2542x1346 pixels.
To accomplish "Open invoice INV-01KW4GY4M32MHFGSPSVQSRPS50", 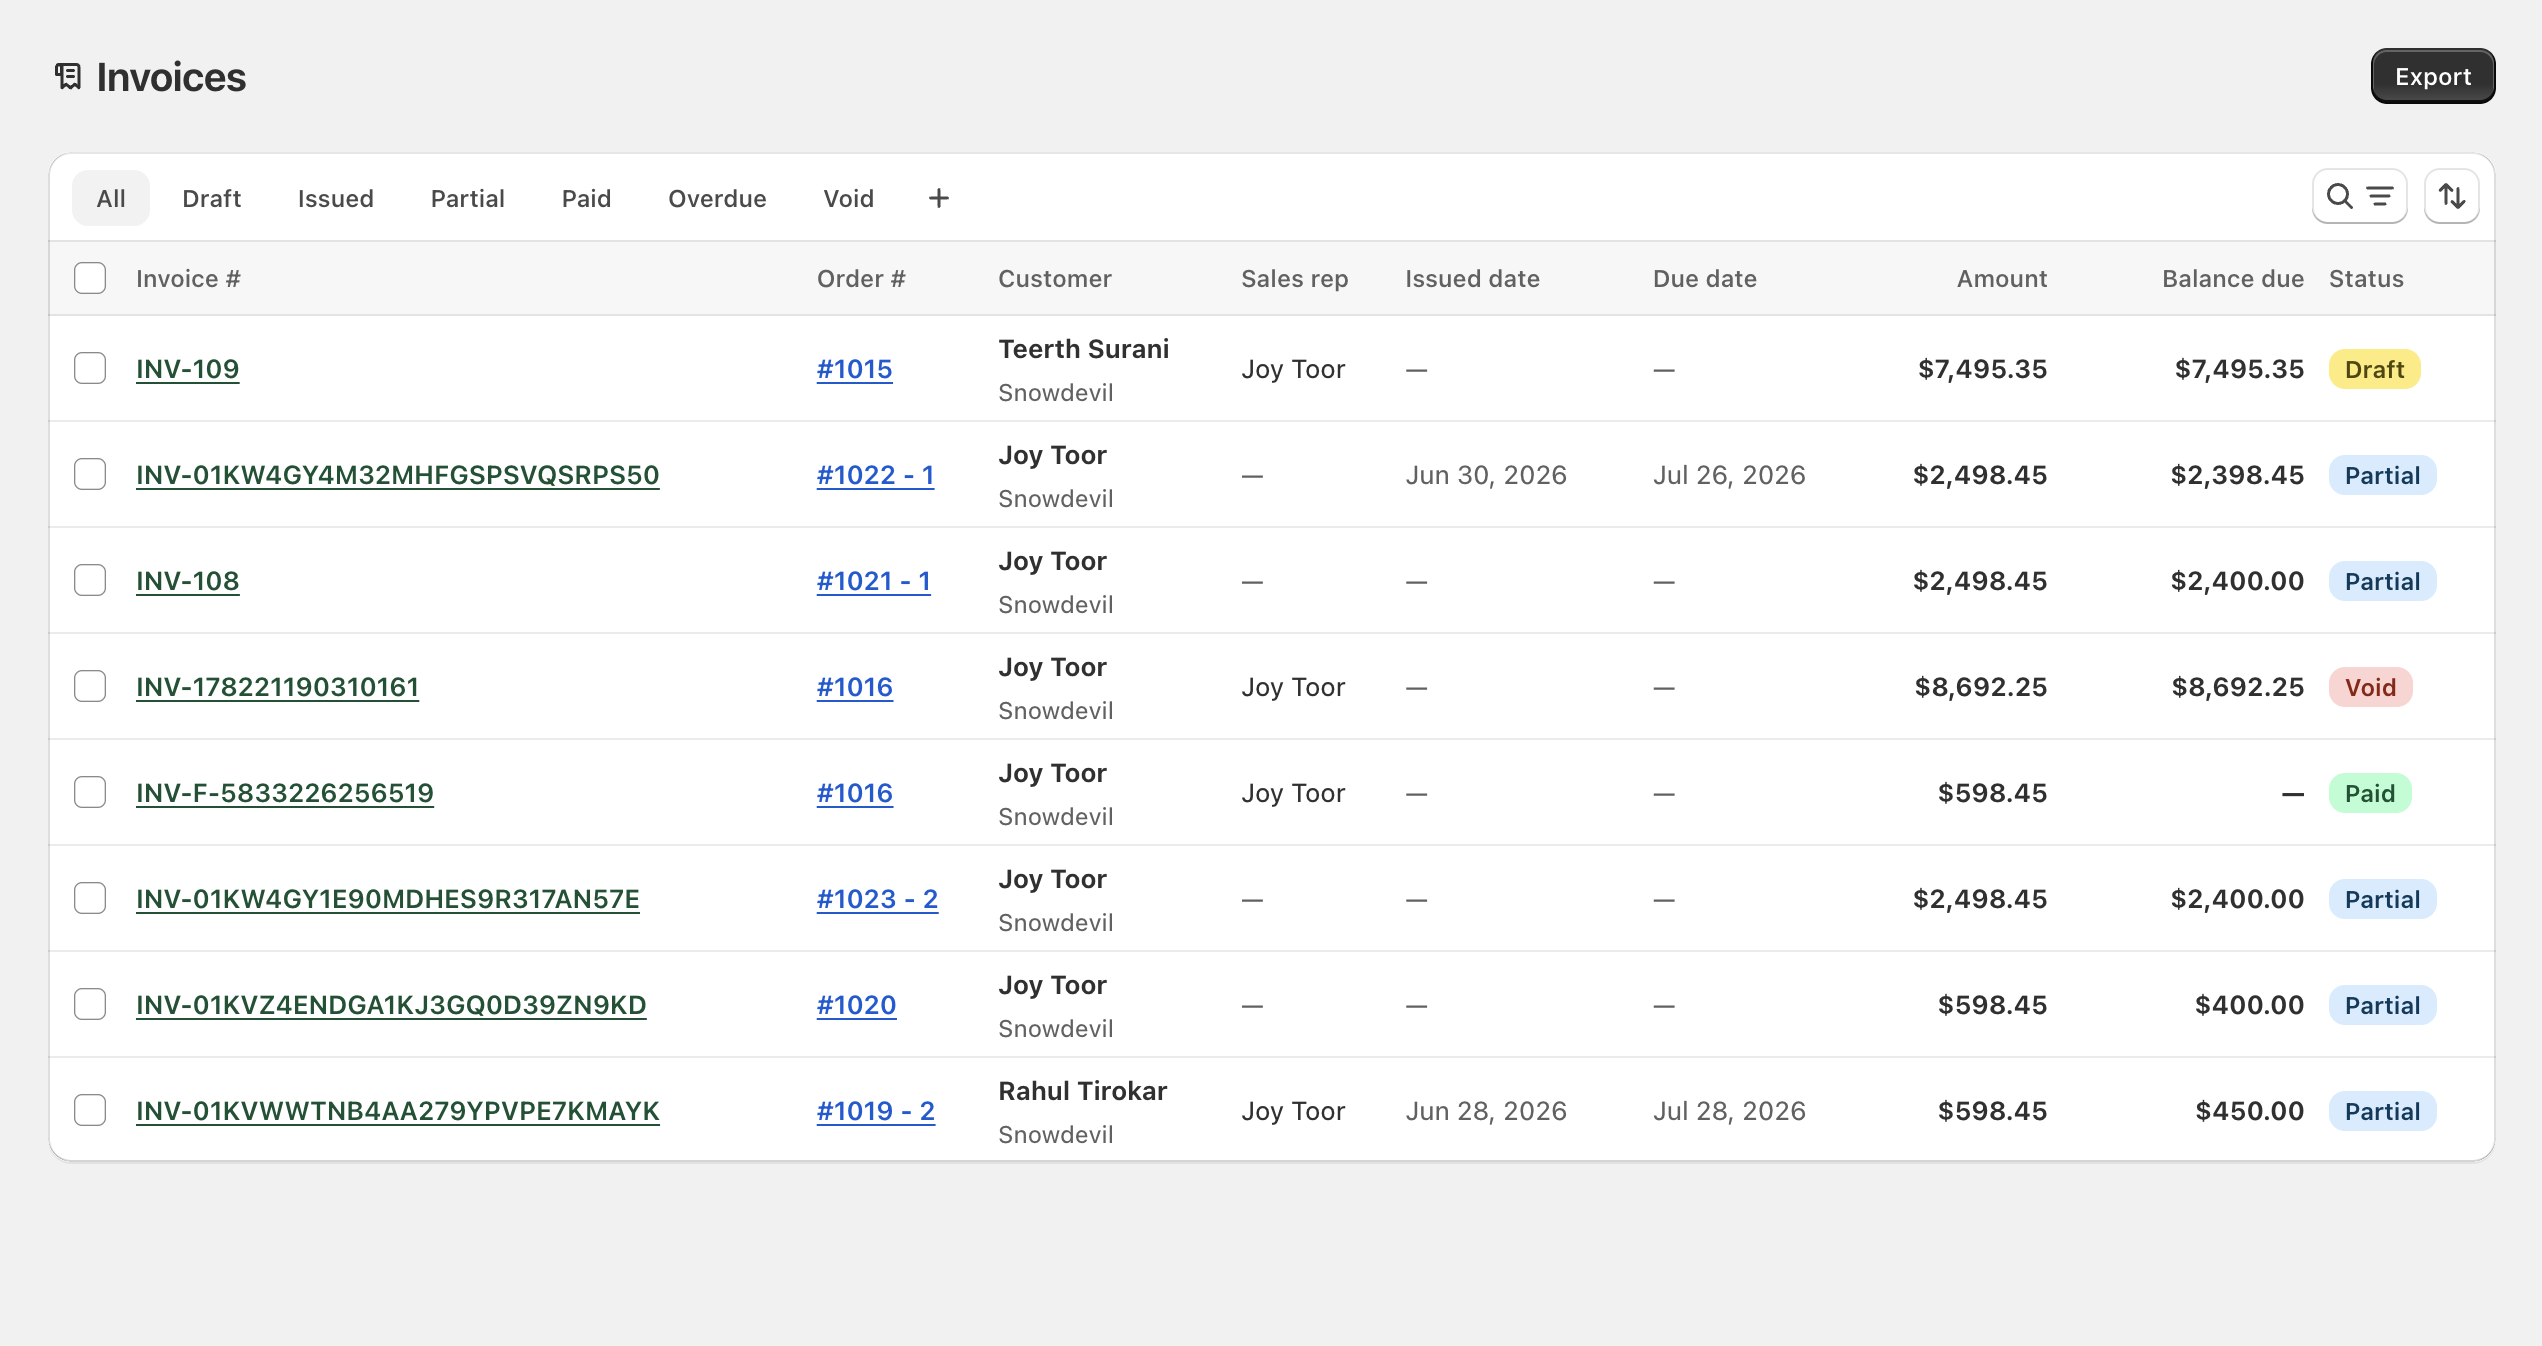I will coord(398,475).
